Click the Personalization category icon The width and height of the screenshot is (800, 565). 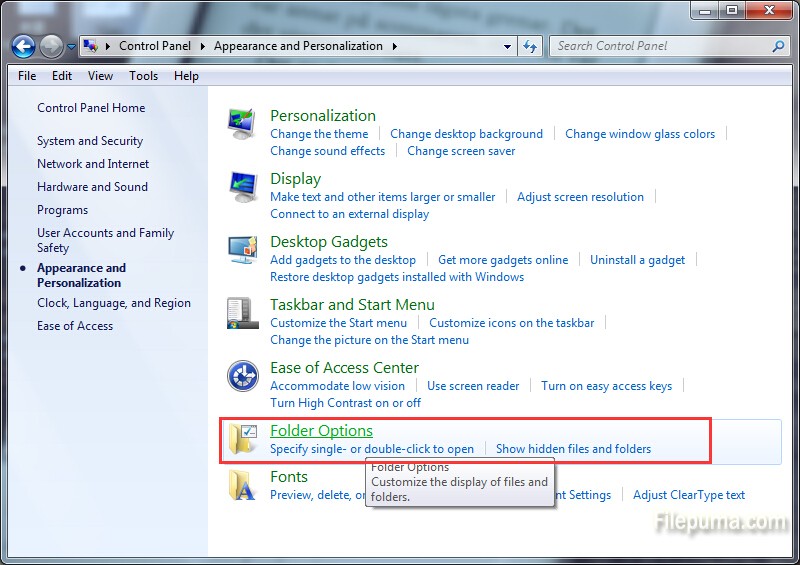(x=242, y=124)
